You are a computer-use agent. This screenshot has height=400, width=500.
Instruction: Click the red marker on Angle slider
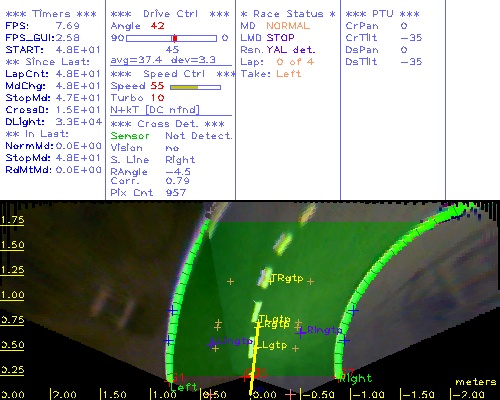pos(175,38)
